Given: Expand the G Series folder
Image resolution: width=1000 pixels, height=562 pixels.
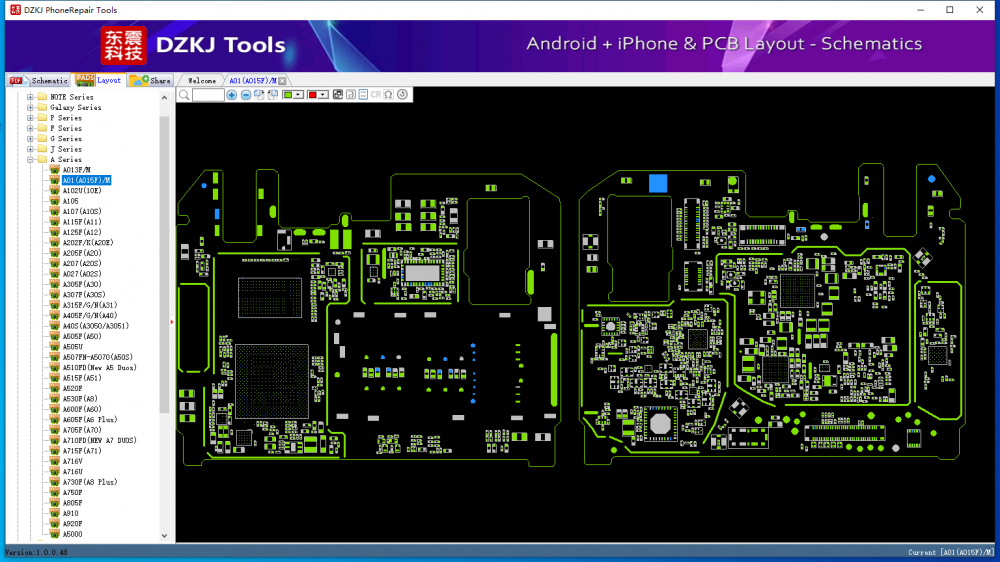Looking at the screenshot, I should pyautogui.click(x=30, y=139).
